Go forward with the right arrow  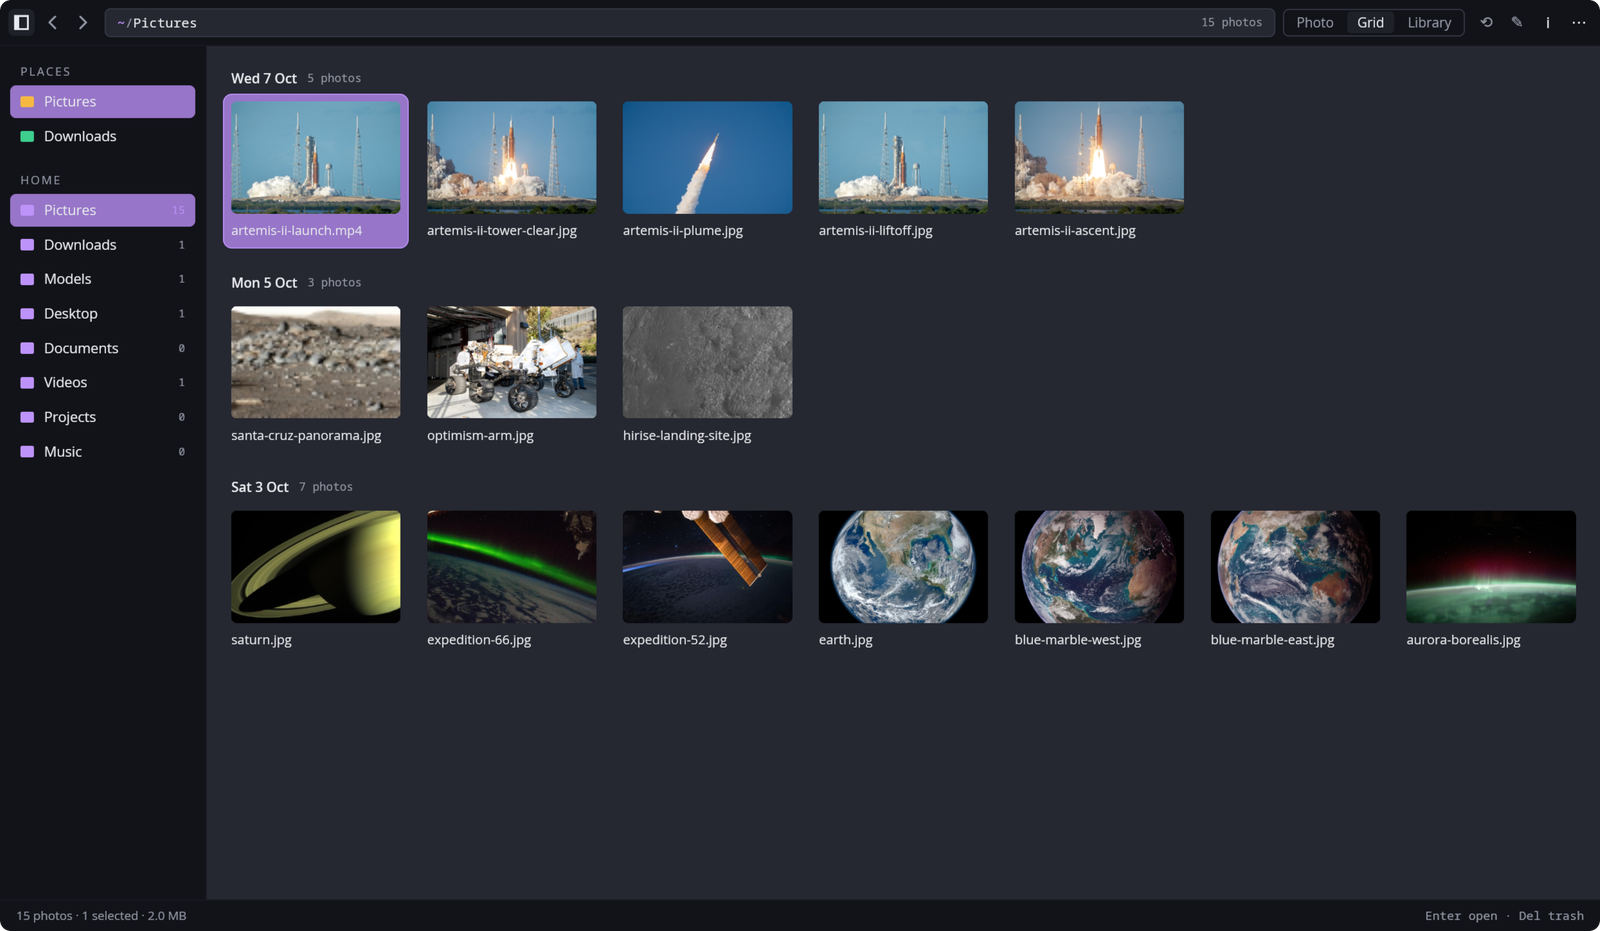tap(83, 22)
